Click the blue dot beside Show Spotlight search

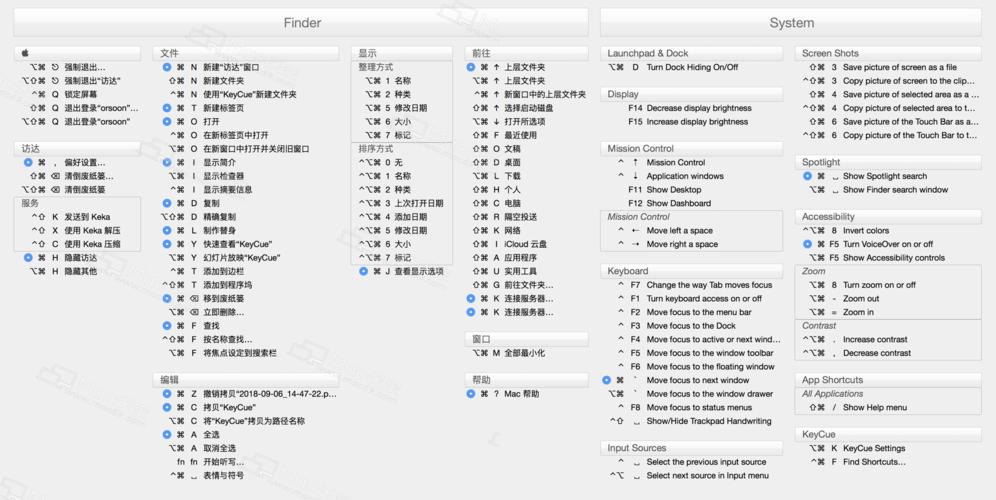pos(807,176)
